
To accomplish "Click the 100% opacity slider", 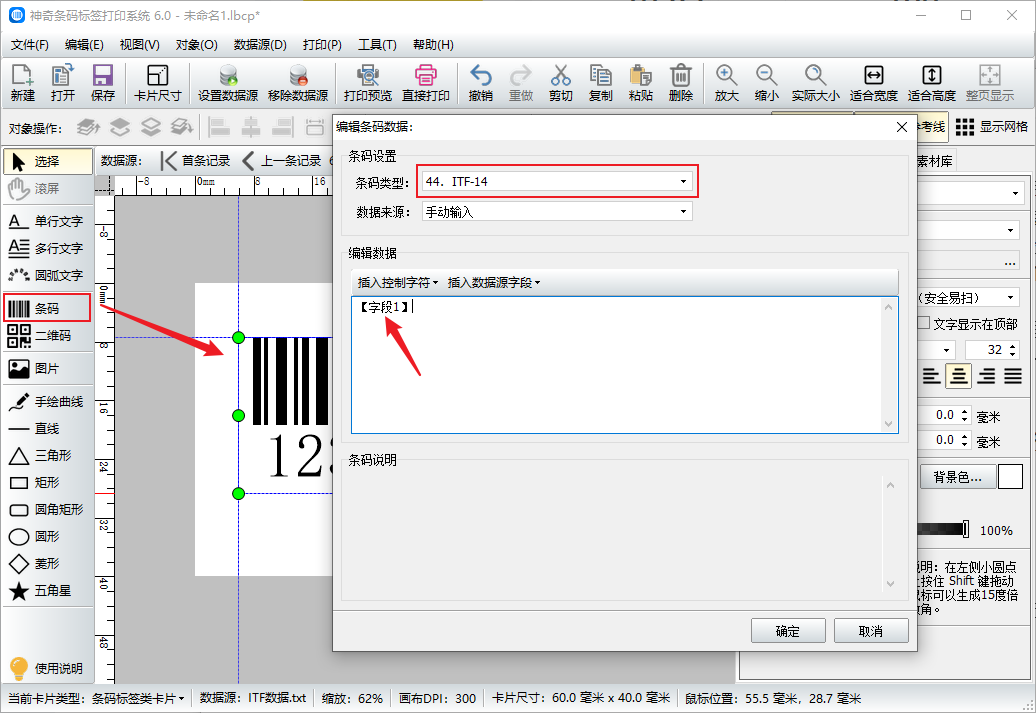I will [x=944, y=529].
